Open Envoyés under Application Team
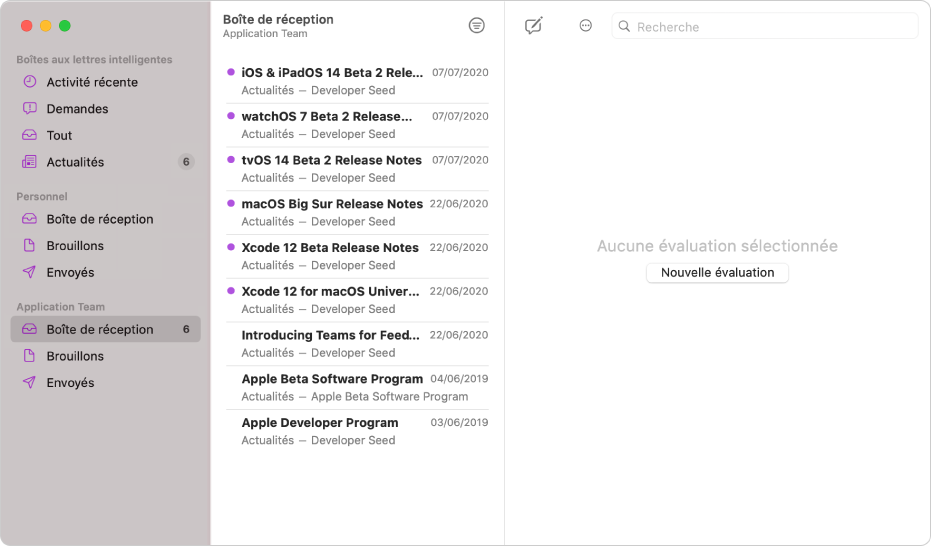The image size is (931, 548). [x=106, y=383]
